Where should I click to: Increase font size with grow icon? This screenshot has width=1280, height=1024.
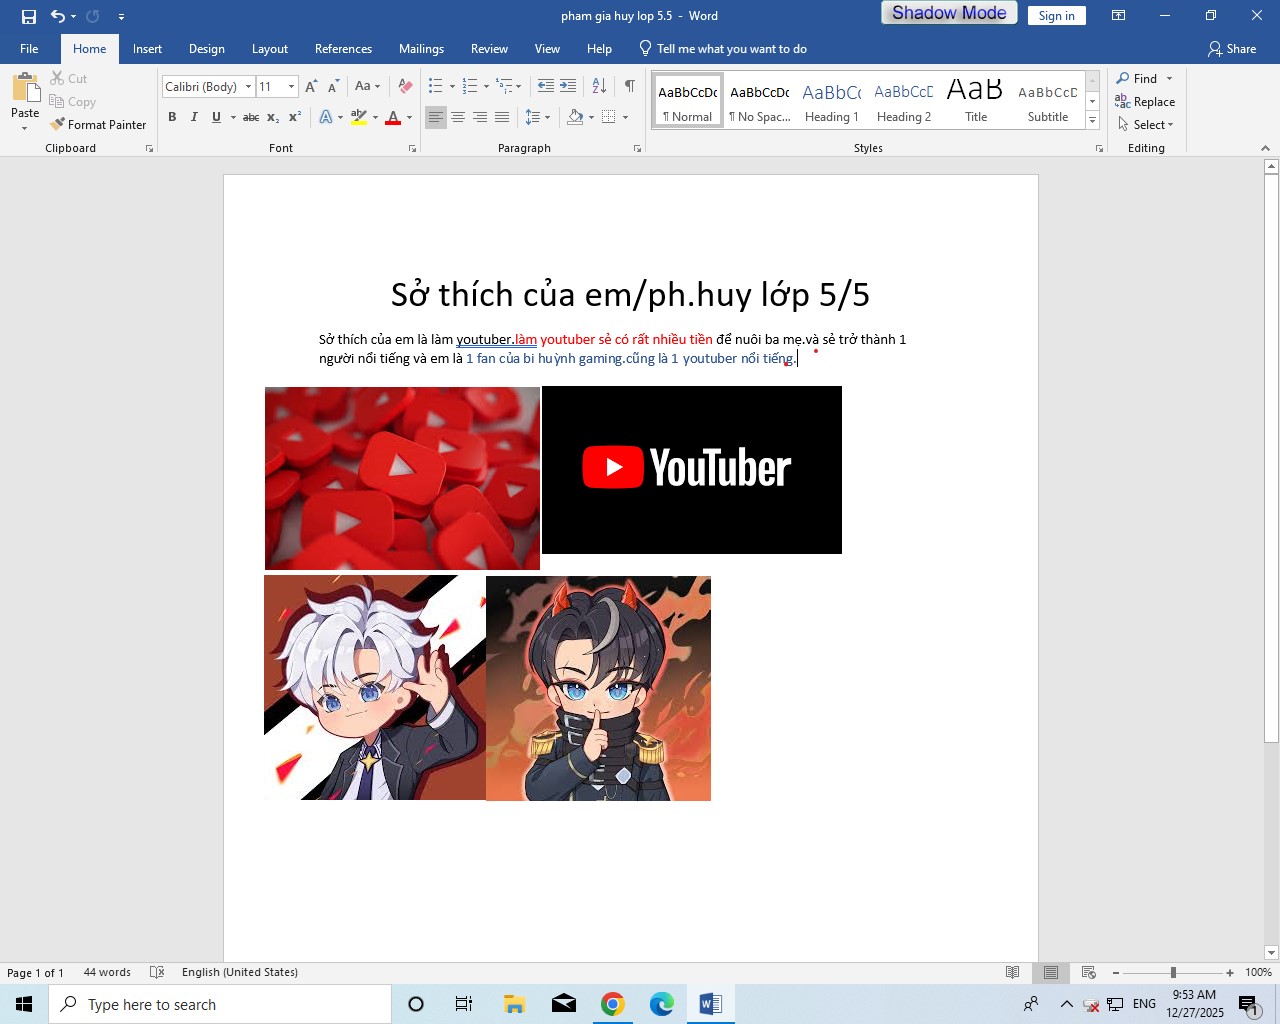[311, 87]
